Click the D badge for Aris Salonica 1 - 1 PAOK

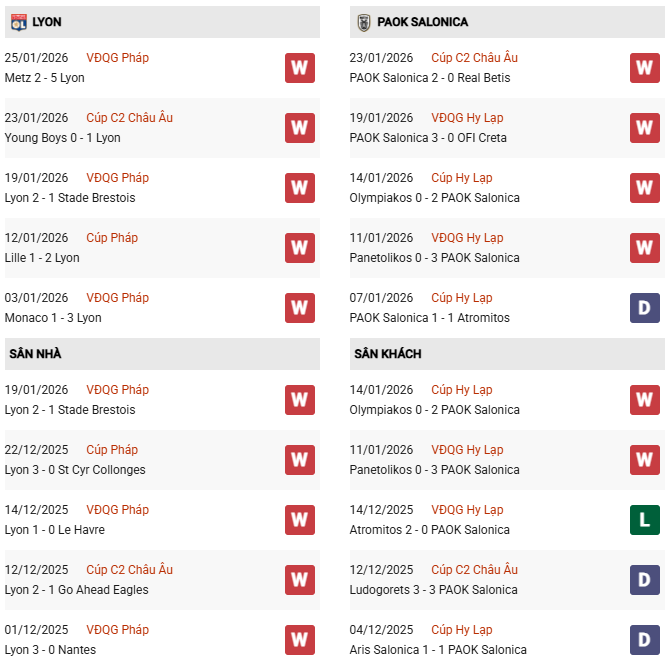click(x=644, y=640)
